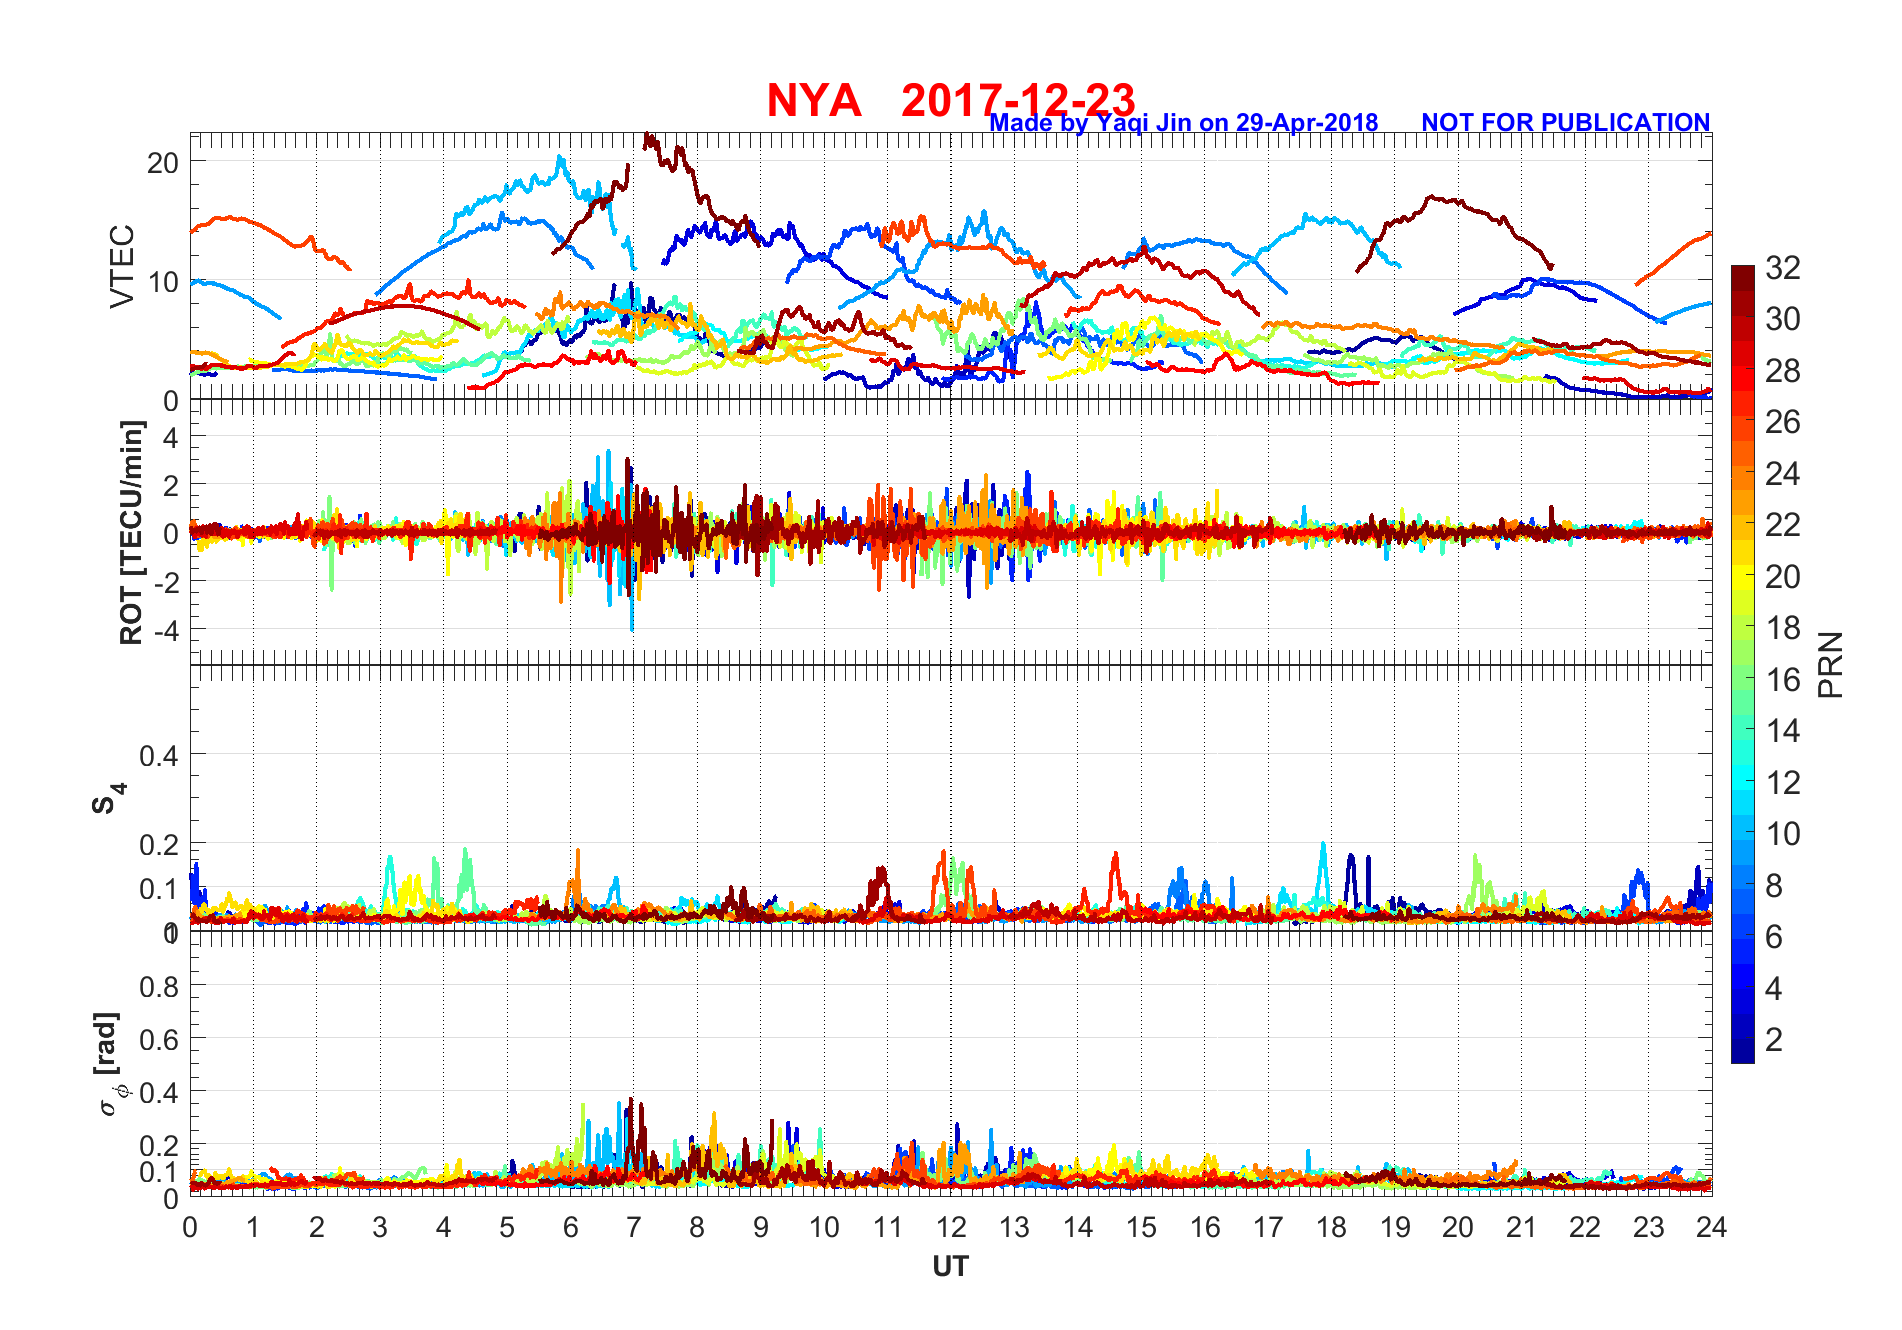Screen dimensions: 1902x1330
Task: Click the NOT FOR PUBLICATION notice
Action: 1566,123
